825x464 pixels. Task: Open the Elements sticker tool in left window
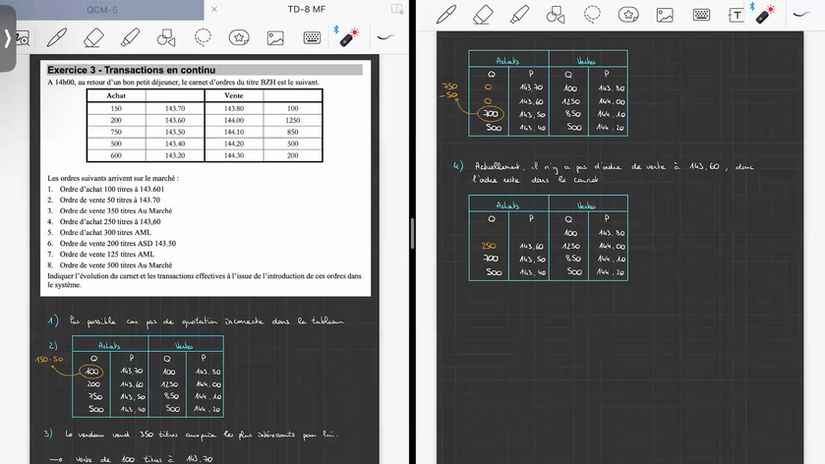click(x=239, y=37)
